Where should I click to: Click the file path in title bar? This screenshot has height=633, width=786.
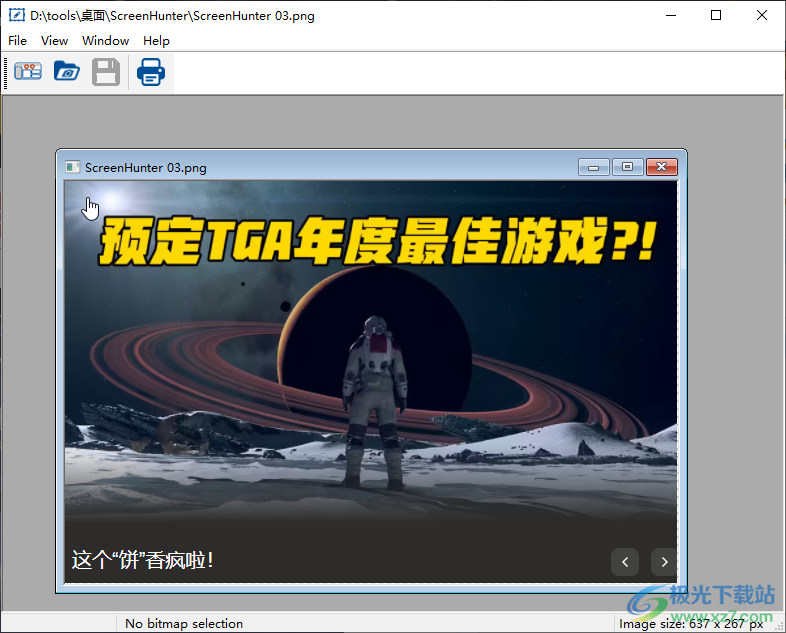(x=172, y=16)
